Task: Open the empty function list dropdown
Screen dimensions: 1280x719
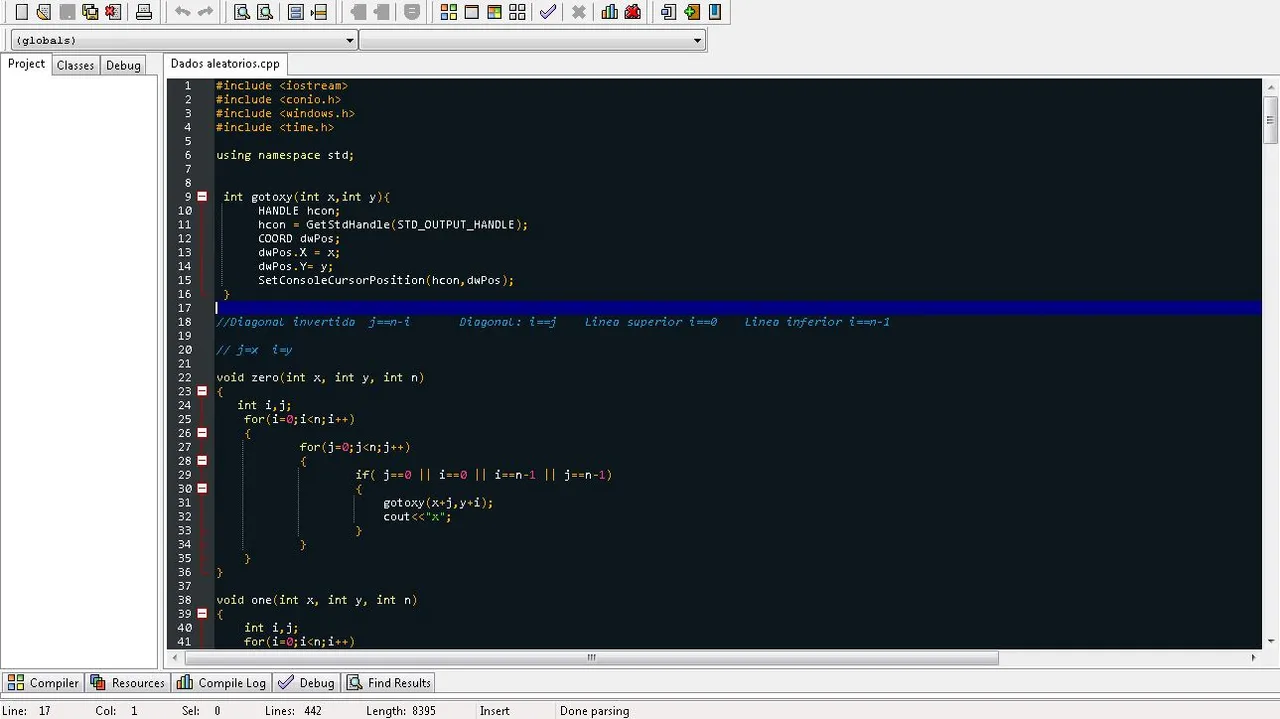Action: click(x=532, y=40)
